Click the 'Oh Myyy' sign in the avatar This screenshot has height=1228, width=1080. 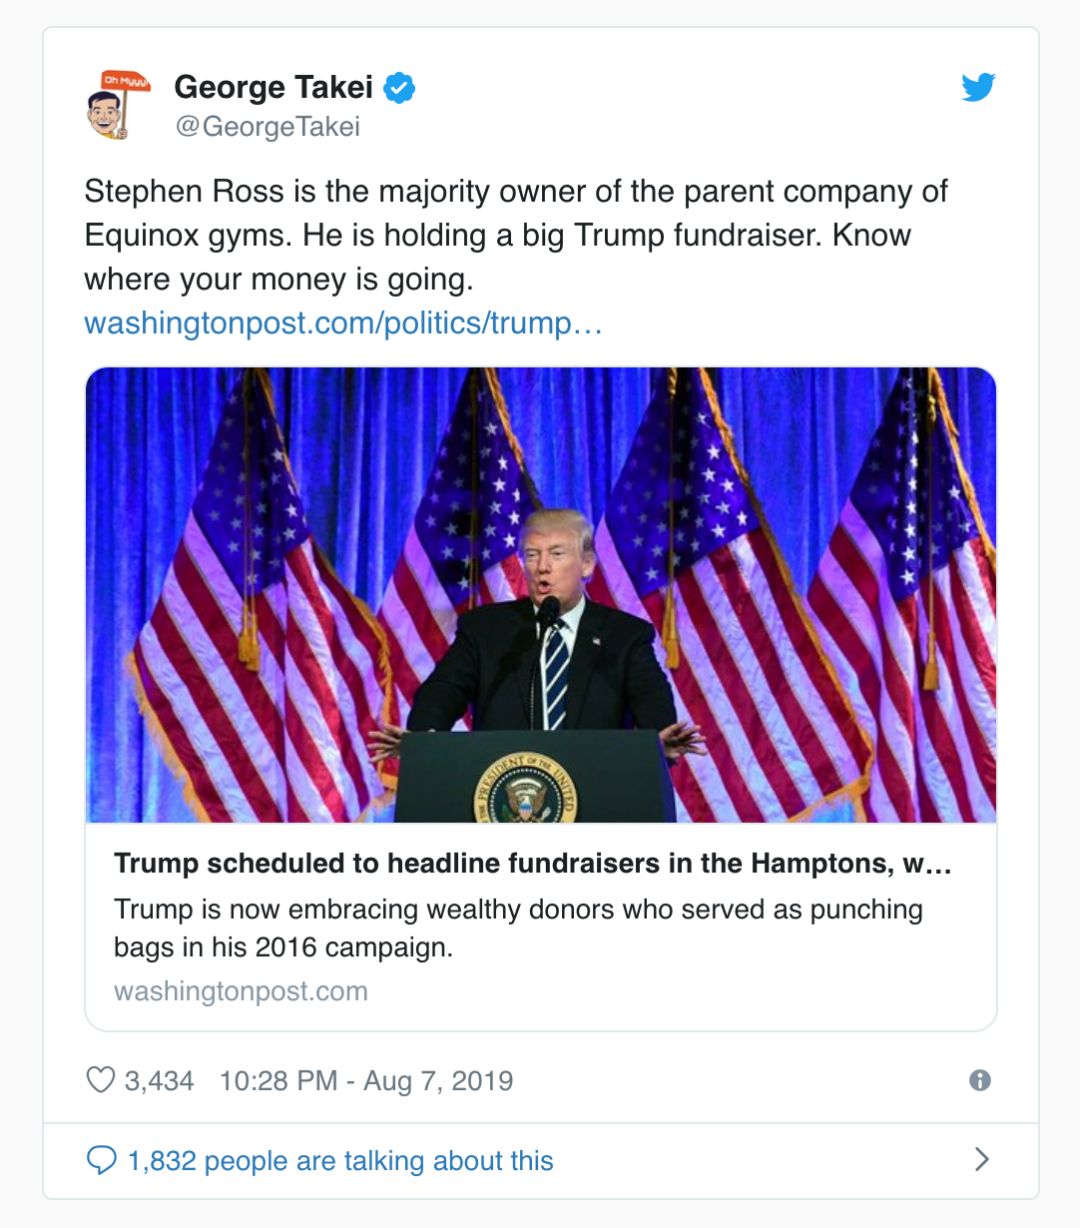pyautogui.click(x=126, y=81)
